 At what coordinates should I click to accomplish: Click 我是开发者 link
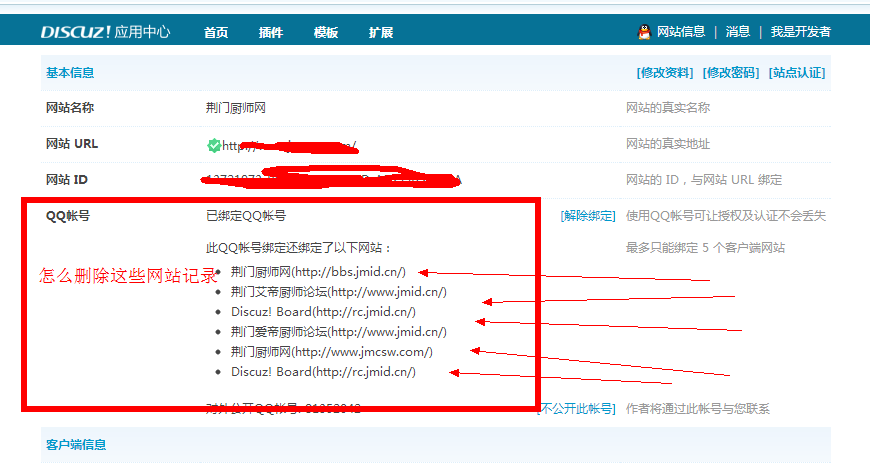[x=800, y=32]
